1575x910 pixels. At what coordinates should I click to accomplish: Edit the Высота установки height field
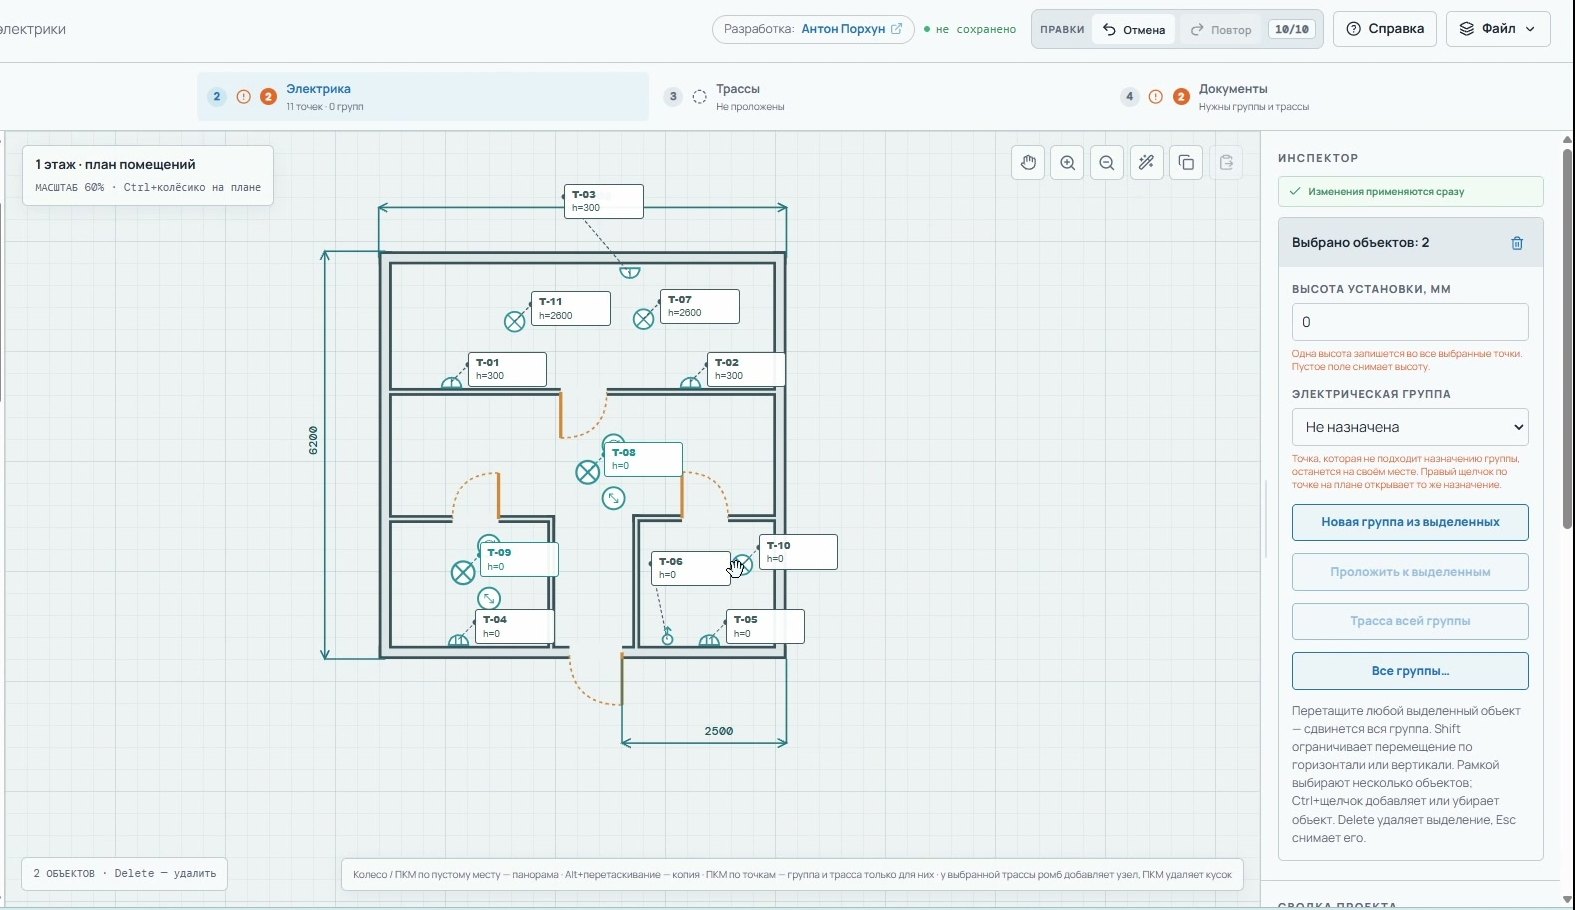(1410, 322)
